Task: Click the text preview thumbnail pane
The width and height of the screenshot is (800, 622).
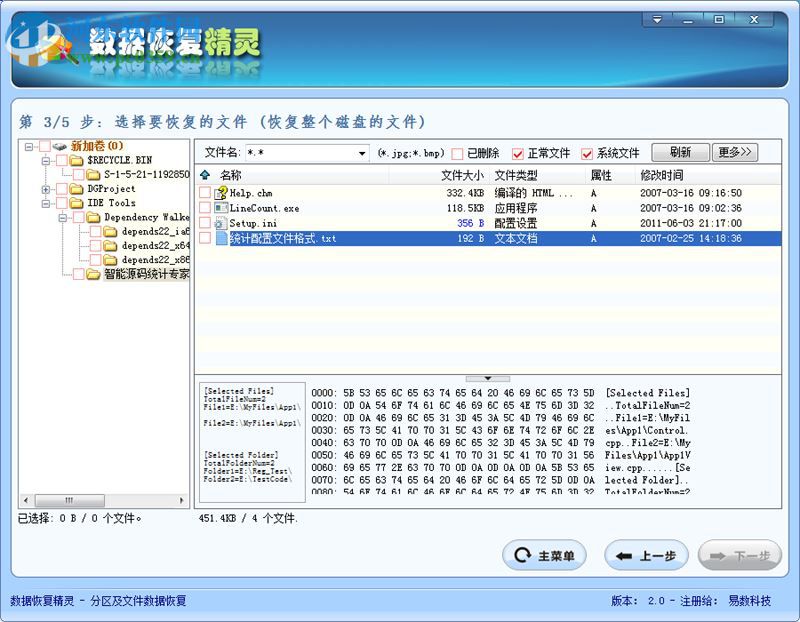Action: 252,442
